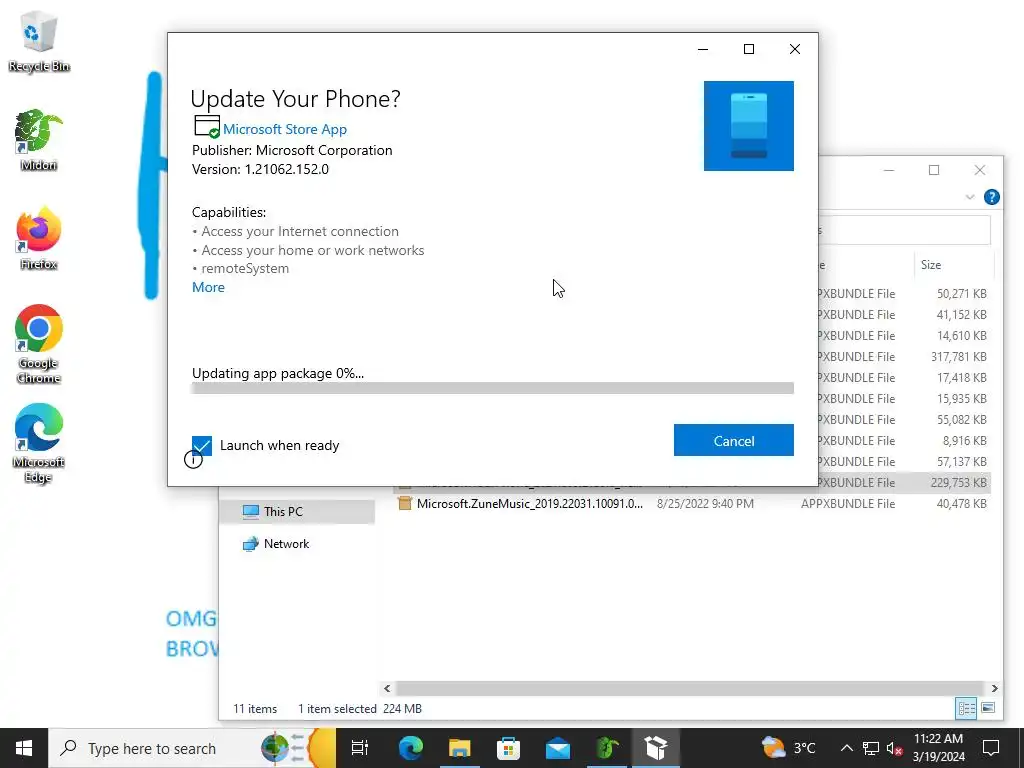Open weather widget showing 3°C

[788, 748]
